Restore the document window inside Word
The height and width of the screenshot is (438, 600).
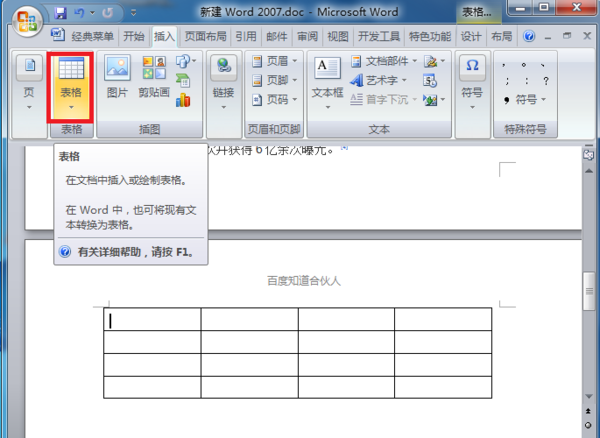(567, 36)
